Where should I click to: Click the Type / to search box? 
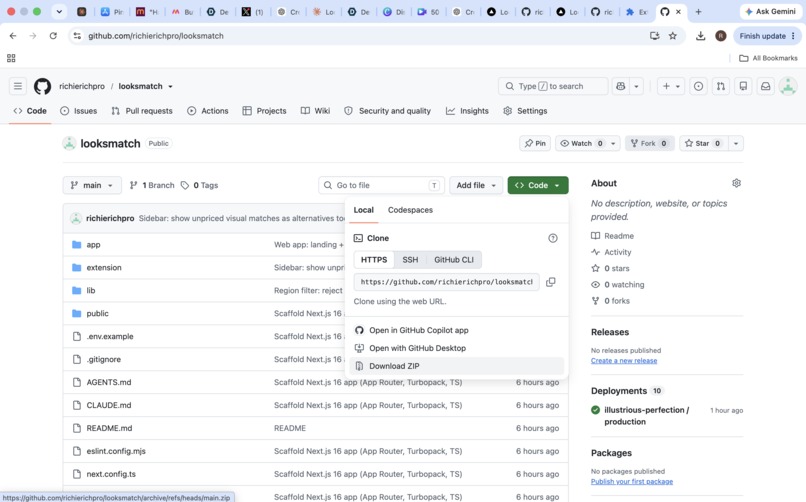(x=553, y=86)
